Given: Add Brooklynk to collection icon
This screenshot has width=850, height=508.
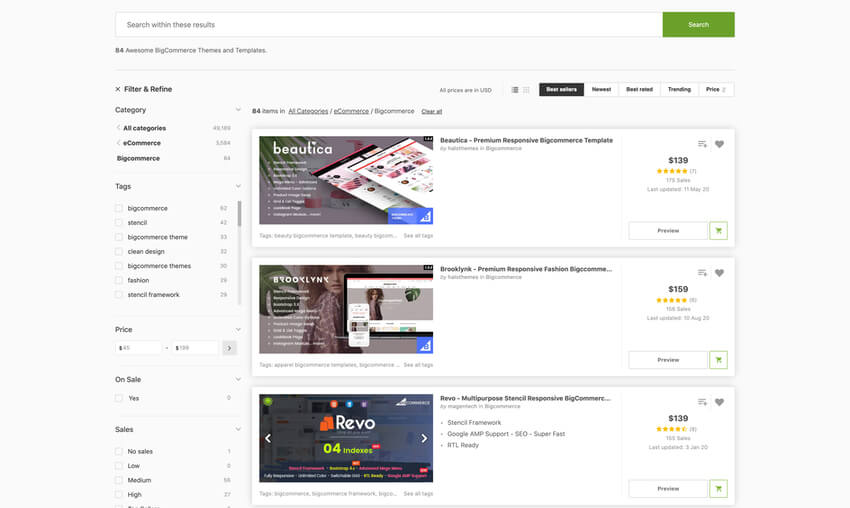Looking at the screenshot, I should tap(702, 273).
